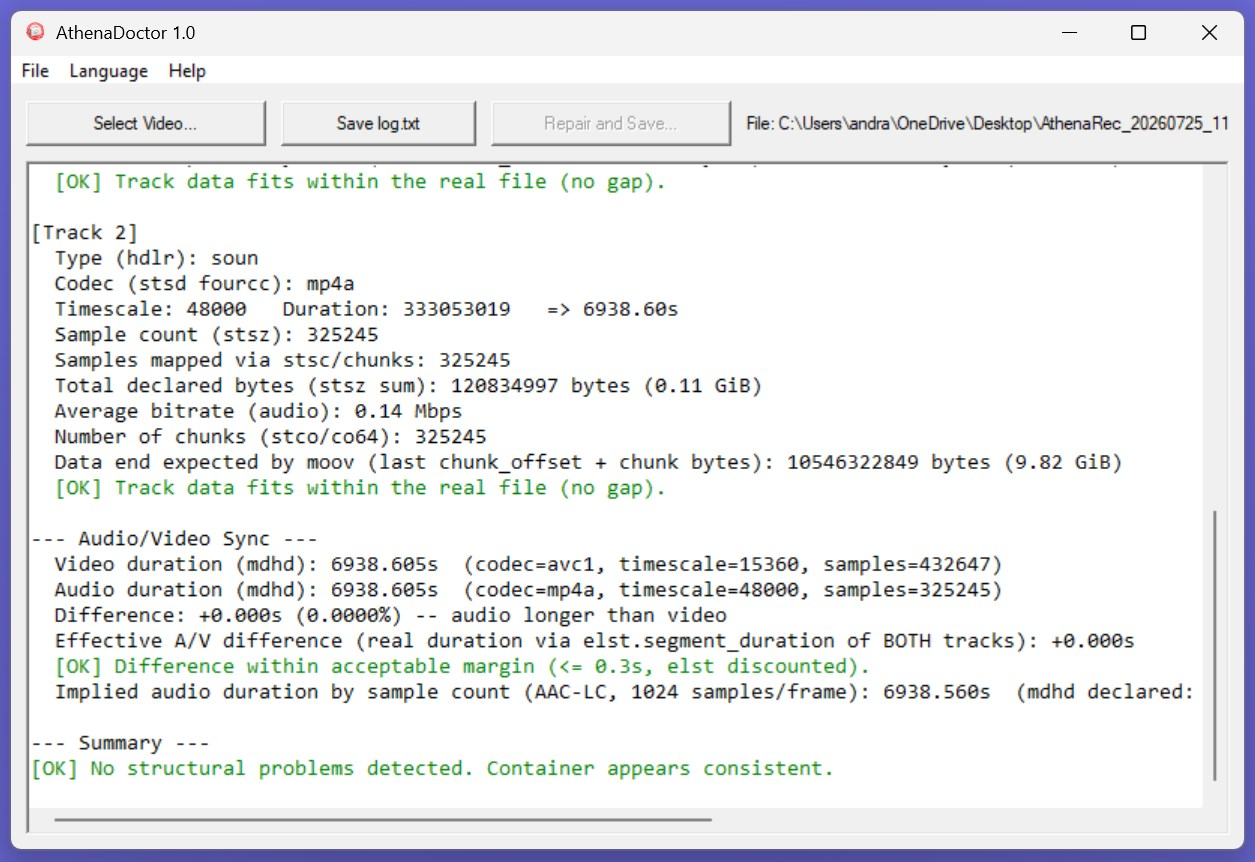Viewport: 1255px width, 862px height.
Task: Open the Help menu
Action: tap(187, 71)
